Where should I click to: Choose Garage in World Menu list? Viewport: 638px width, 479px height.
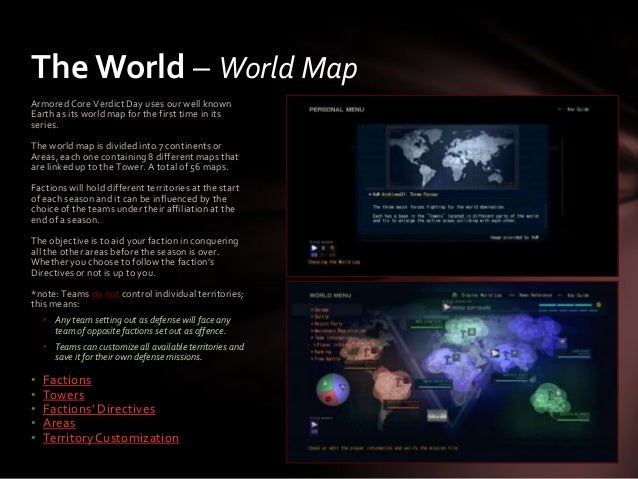point(320,310)
